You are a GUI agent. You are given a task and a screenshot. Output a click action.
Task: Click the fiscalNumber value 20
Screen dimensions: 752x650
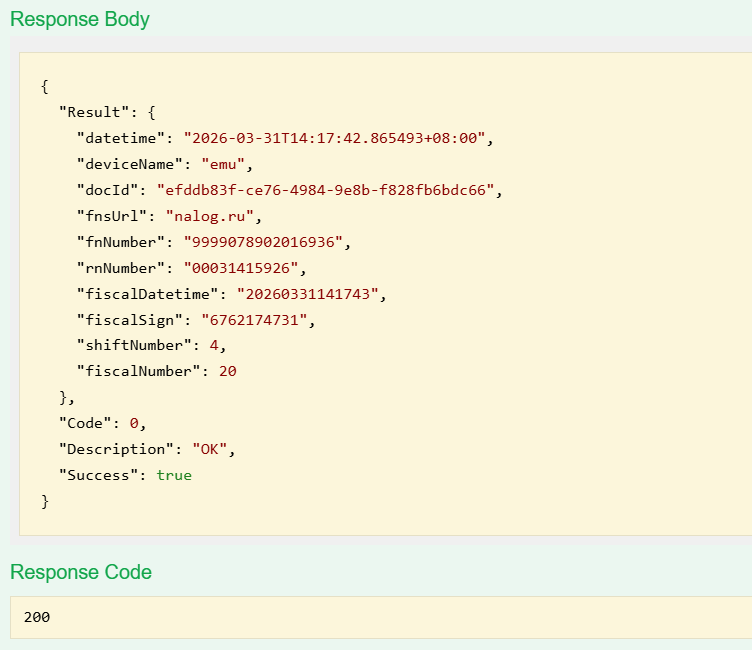227,371
